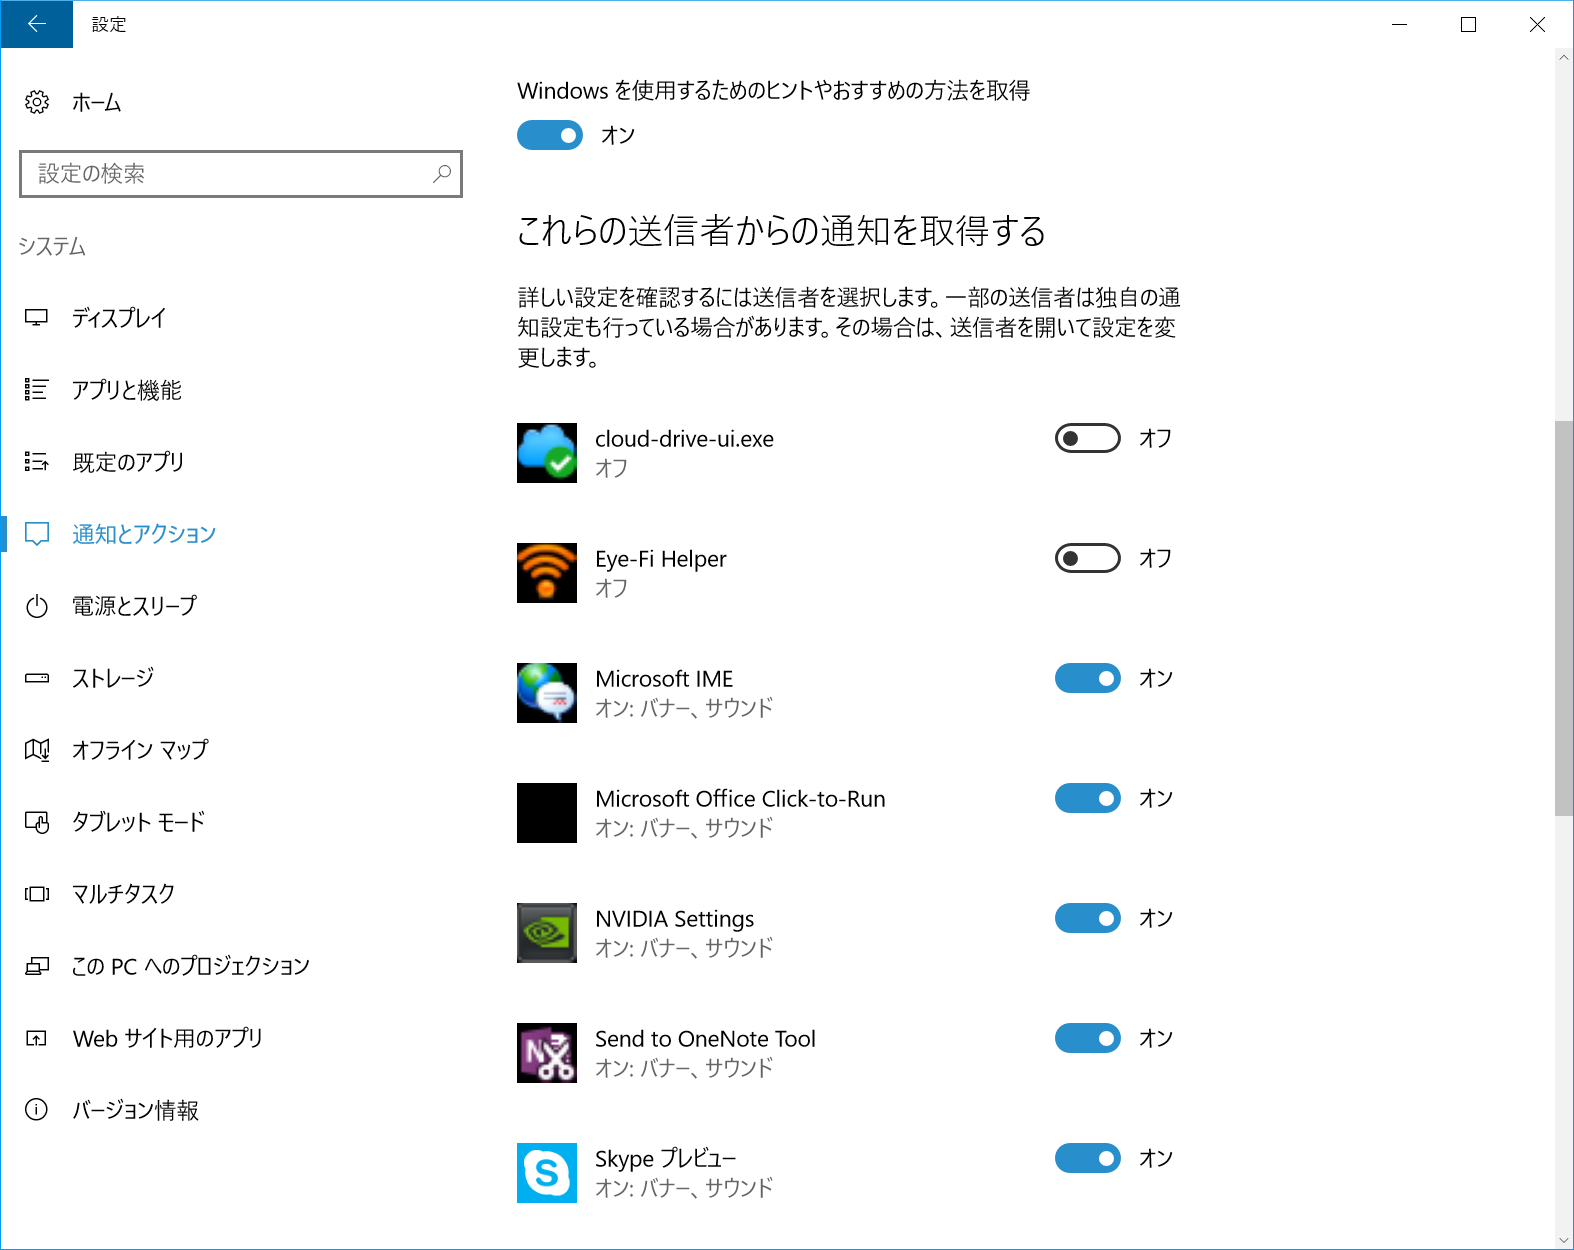The image size is (1574, 1250).
Task: Click the NVIDIA Settings icon
Action: 547,933
